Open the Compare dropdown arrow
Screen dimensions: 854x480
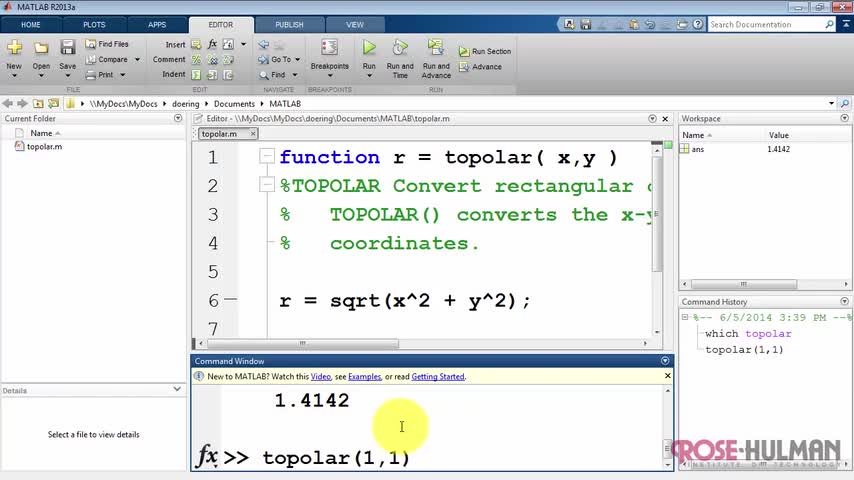(137, 59)
